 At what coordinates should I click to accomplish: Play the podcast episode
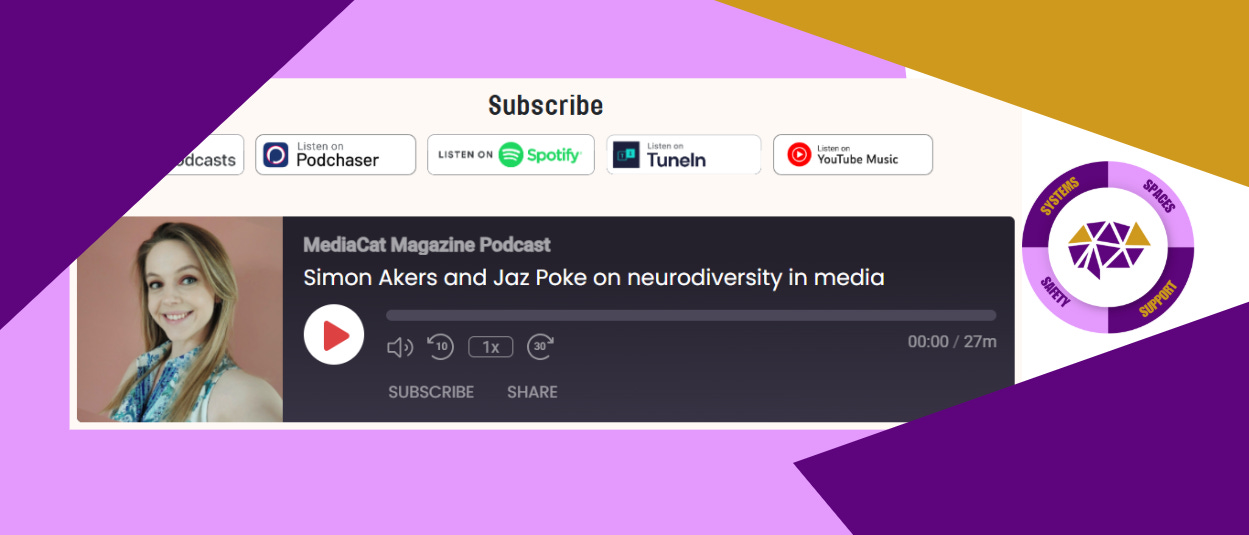(333, 335)
